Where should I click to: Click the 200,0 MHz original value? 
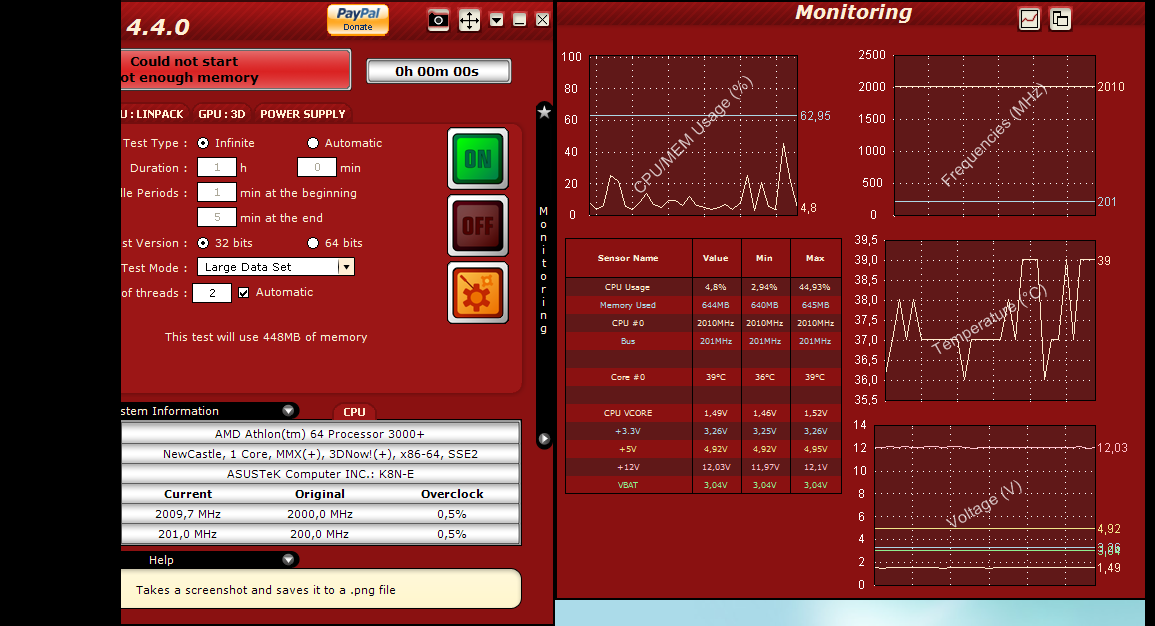coord(320,534)
